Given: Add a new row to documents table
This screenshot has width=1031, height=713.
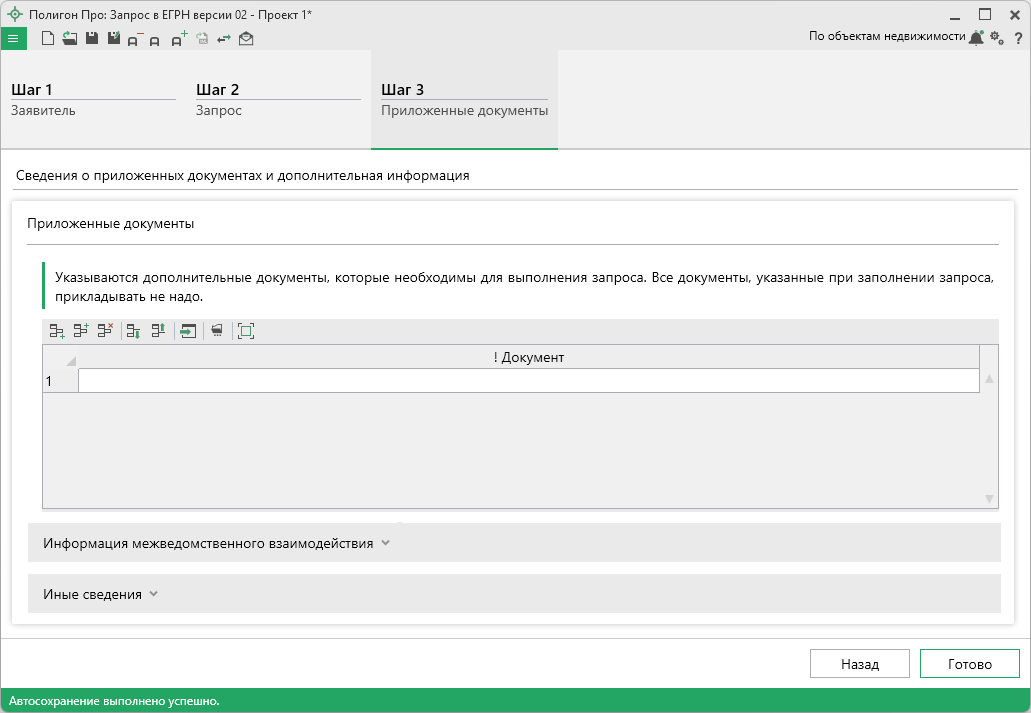Looking at the screenshot, I should pyautogui.click(x=57, y=331).
